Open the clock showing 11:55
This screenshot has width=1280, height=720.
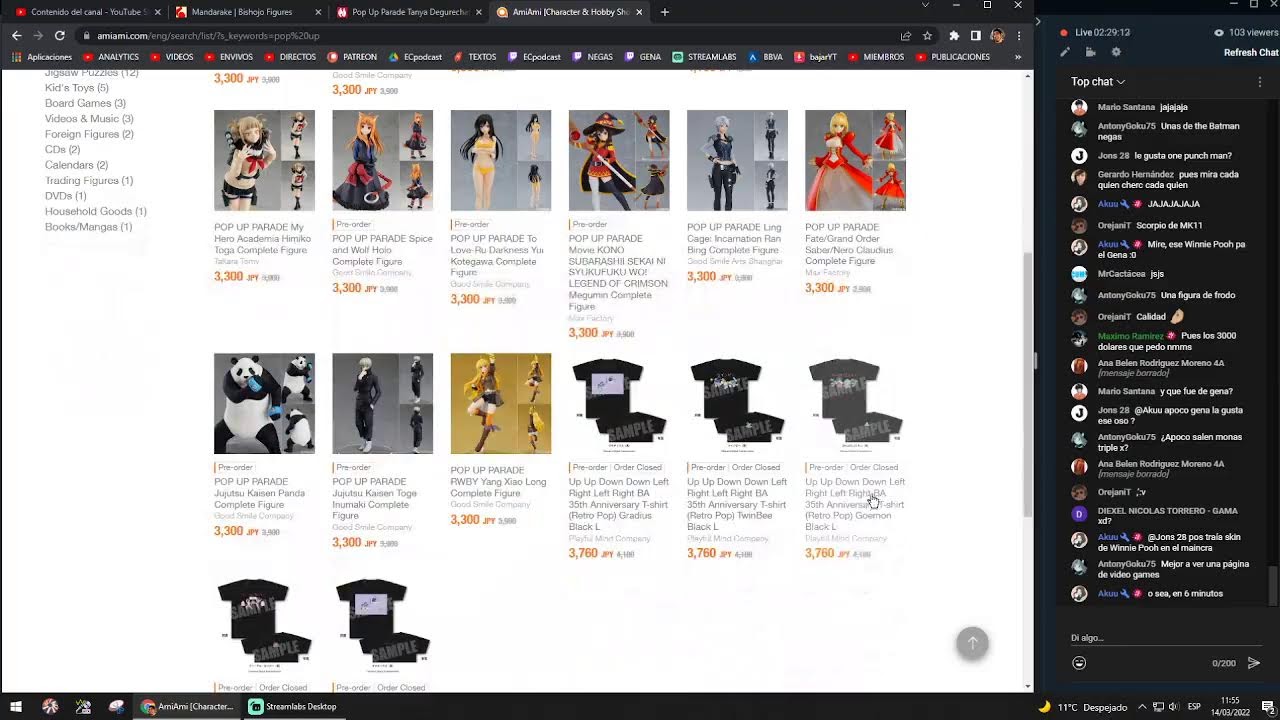click(1231, 706)
